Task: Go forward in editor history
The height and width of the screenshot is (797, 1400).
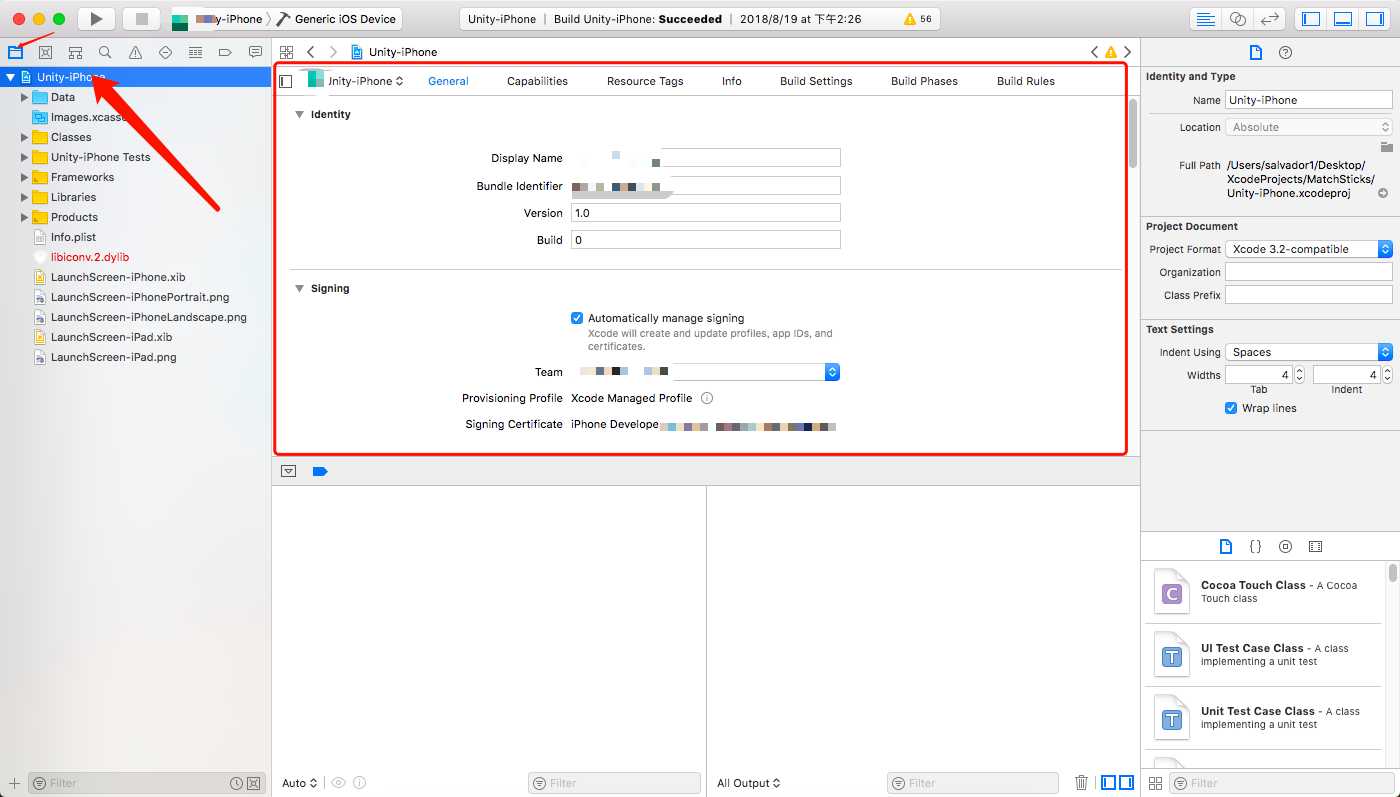Action: pos(333,52)
